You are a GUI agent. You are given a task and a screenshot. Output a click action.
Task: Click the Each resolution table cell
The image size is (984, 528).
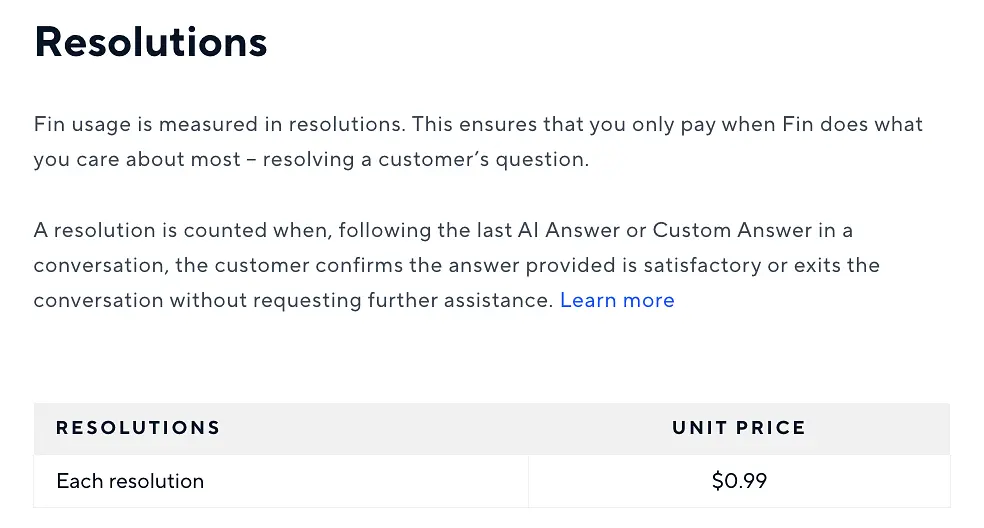130,481
